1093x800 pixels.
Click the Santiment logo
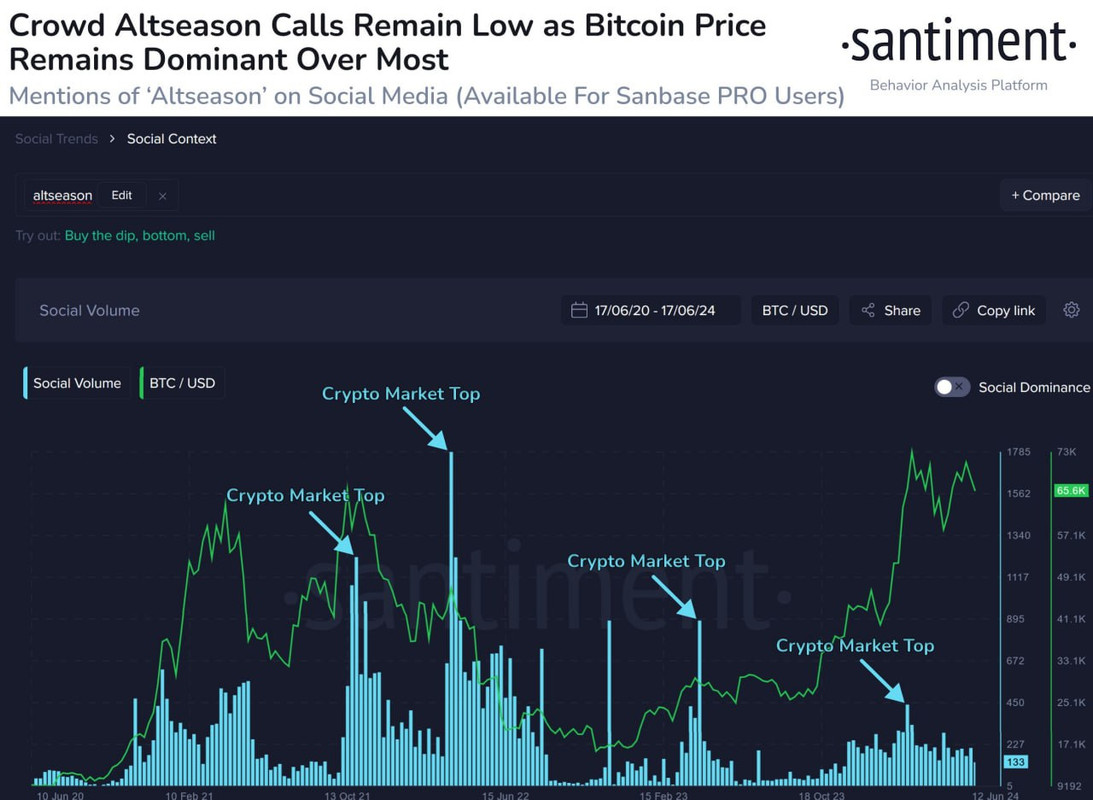click(x=958, y=43)
